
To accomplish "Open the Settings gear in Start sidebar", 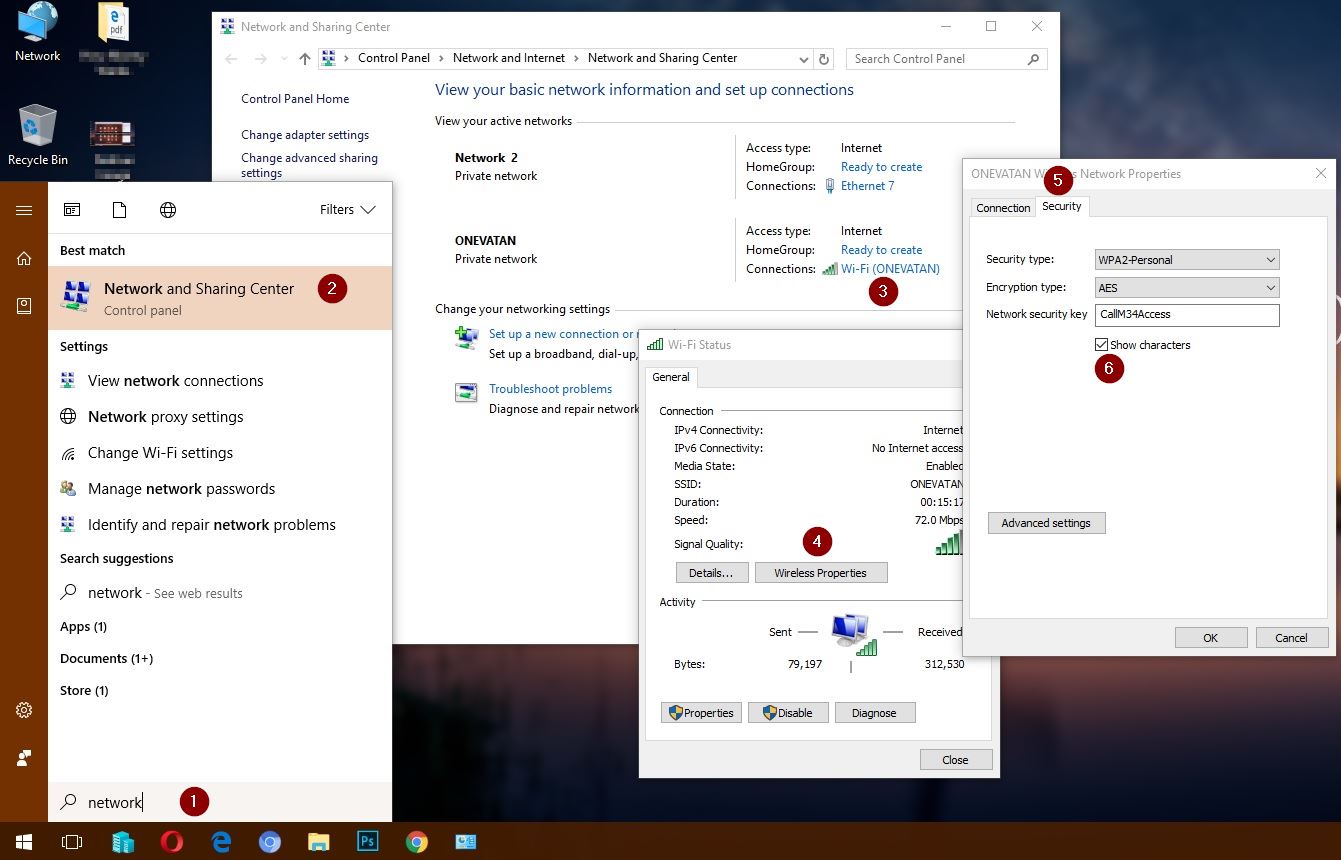I will click(24, 710).
